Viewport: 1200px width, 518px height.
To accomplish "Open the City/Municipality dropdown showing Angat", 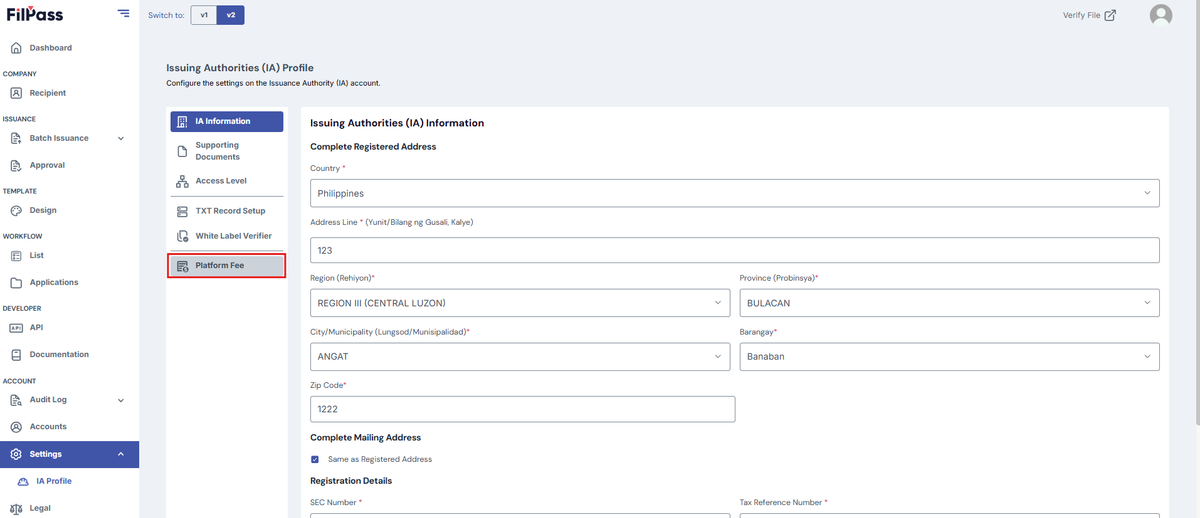I will 520,356.
